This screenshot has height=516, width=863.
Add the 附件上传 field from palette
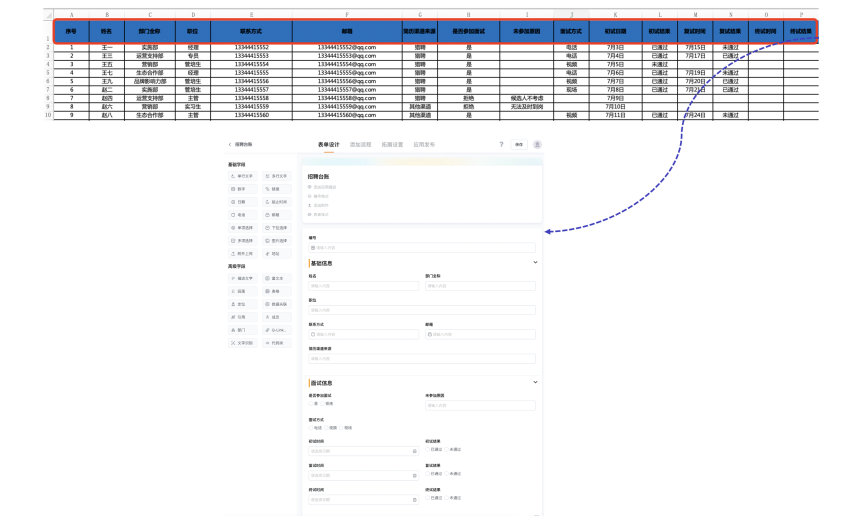click(x=242, y=254)
